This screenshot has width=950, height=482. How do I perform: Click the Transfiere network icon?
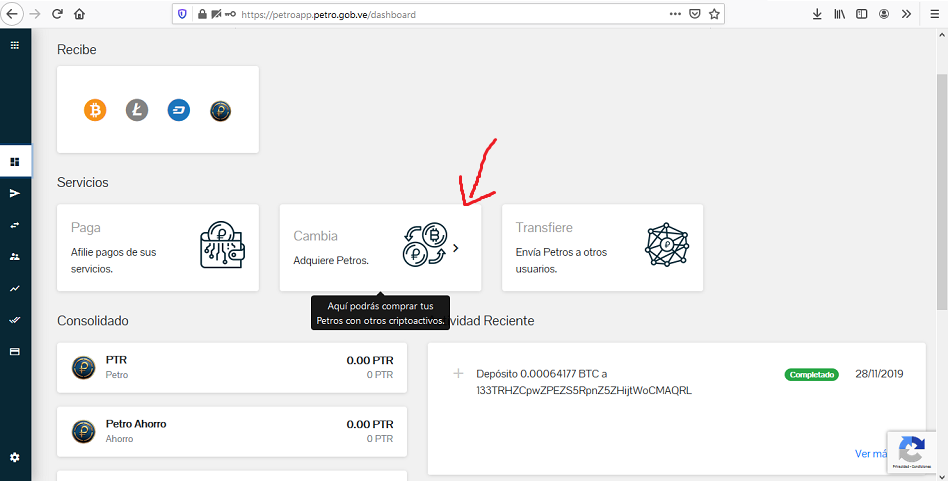point(667,245)
